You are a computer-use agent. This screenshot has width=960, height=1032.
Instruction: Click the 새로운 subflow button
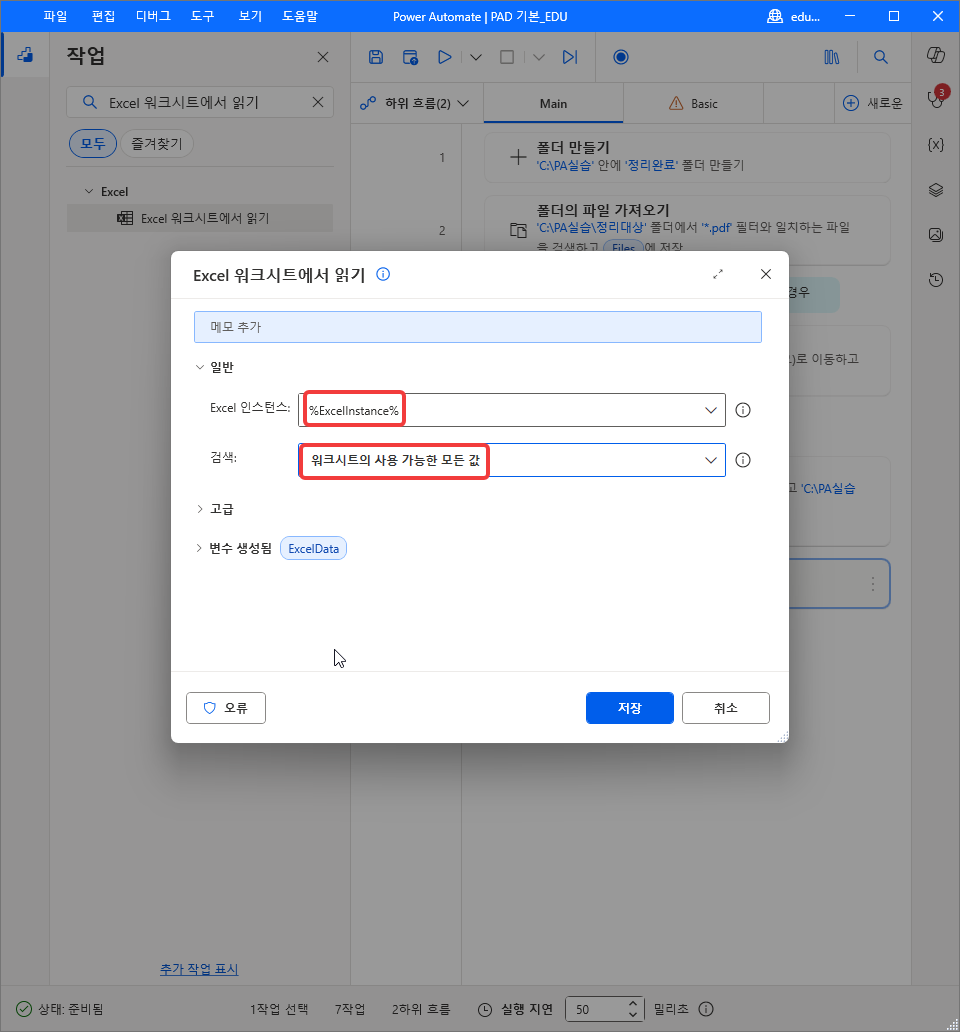(x=873, y=103)
